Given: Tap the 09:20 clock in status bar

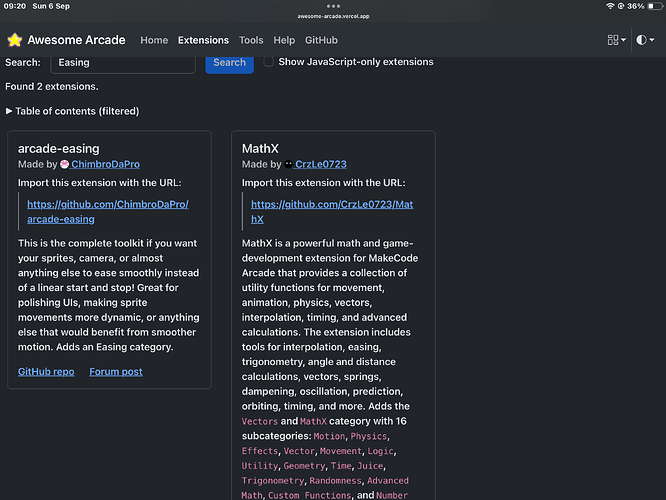Looking at the screenshot, I should coord(15,6).
